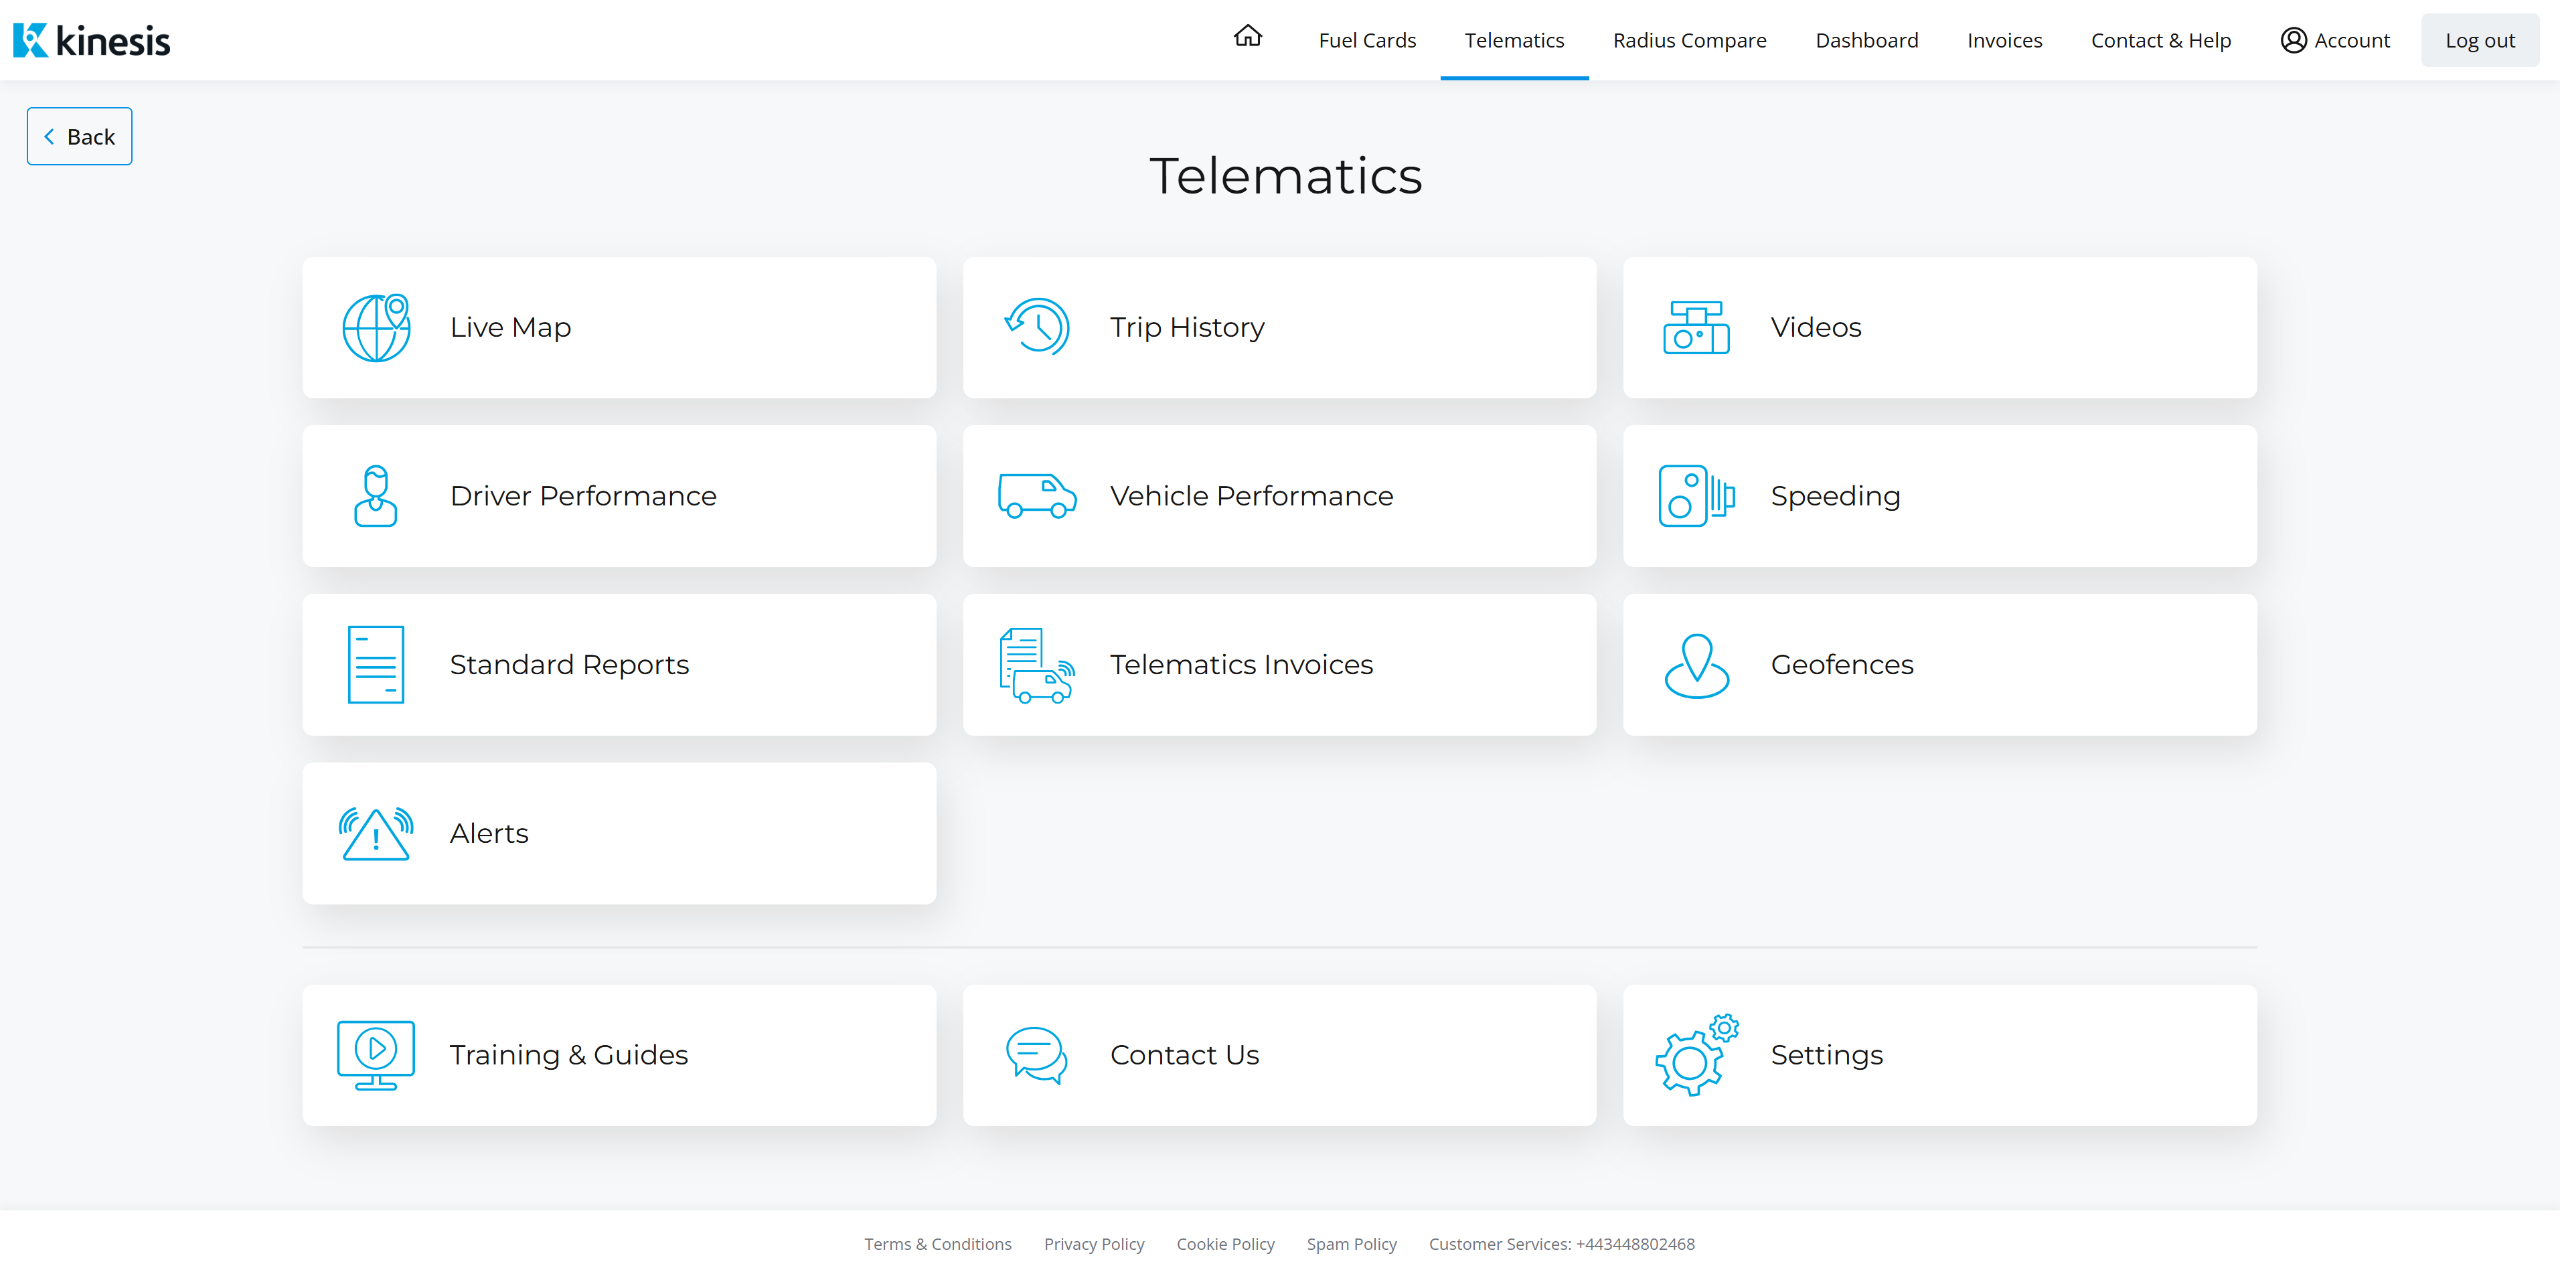The width and height of the screenshot is (2560, 1277).
Task: Open the Standard Reports card
Action: [x=619, y=665]
